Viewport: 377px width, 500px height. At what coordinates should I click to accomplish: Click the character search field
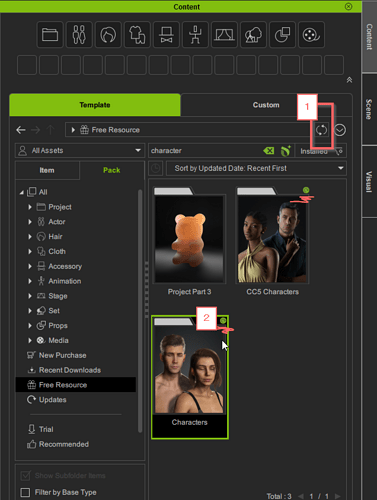click(205, 151)
